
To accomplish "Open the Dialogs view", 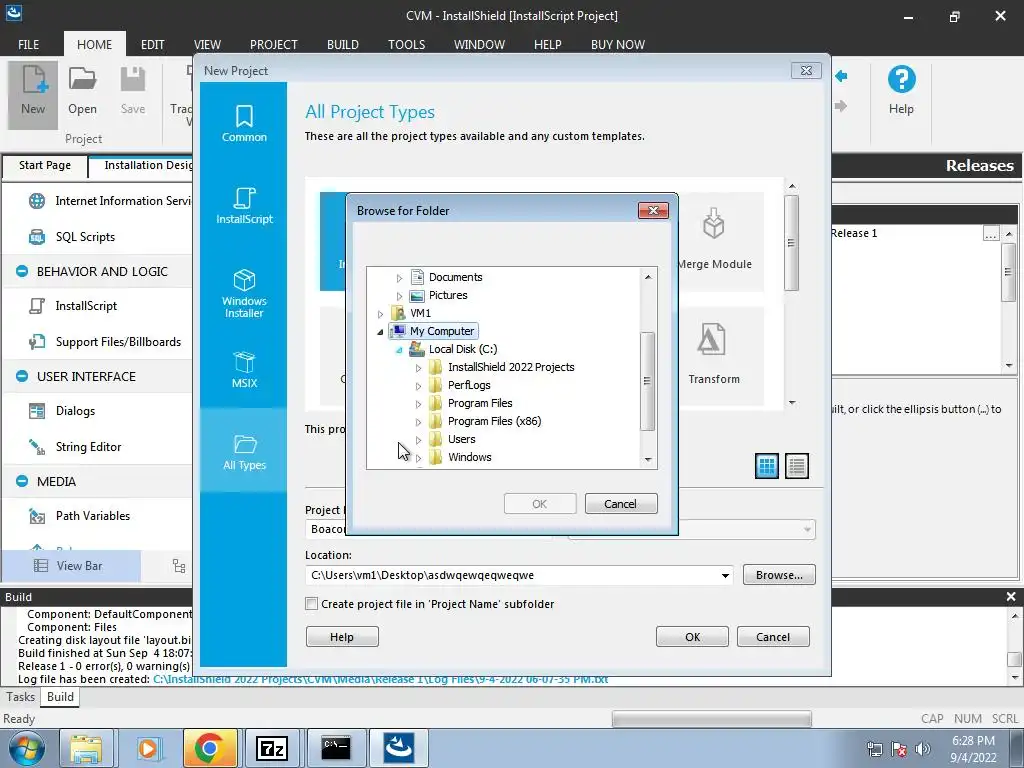I will pyautogui.click(x=63, y=411).
